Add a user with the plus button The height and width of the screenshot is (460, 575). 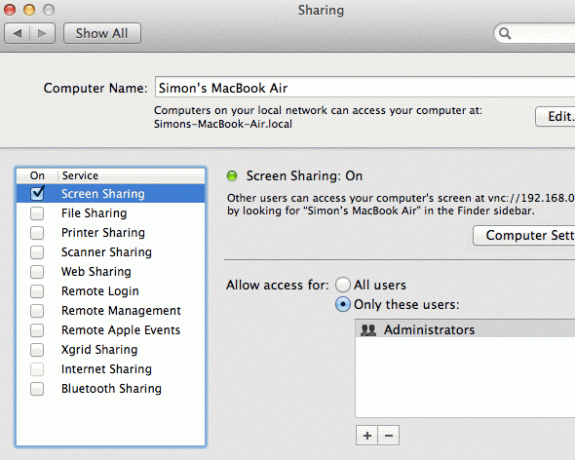[367, 435]
